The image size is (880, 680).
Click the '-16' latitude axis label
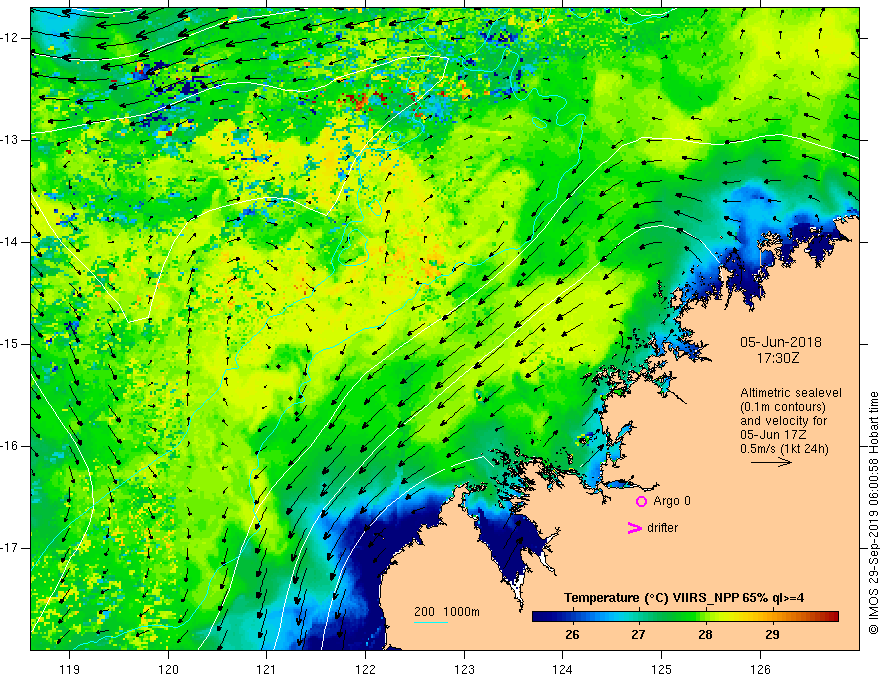(x=11, y=446)
